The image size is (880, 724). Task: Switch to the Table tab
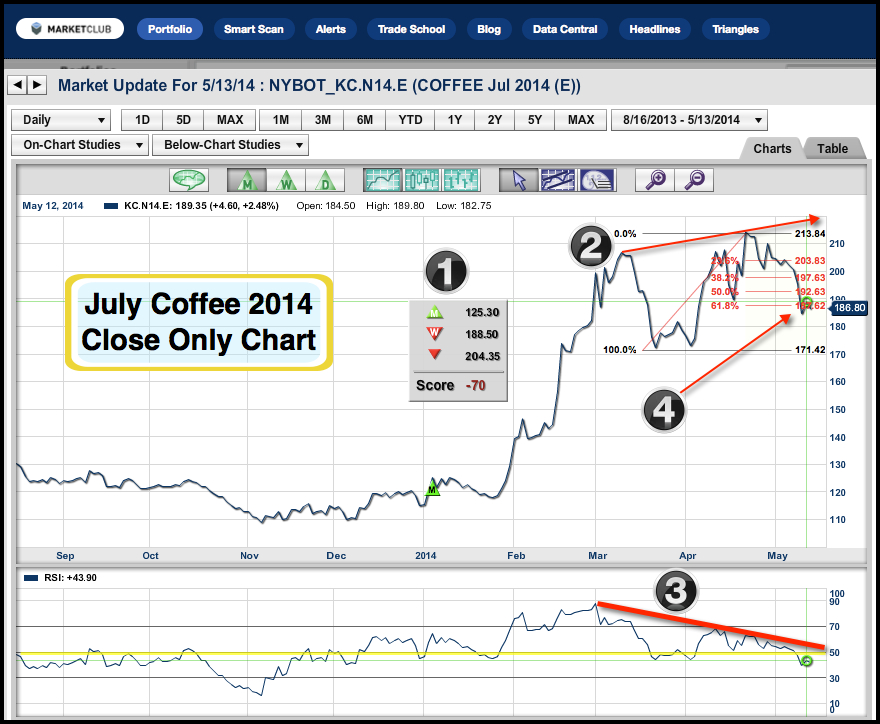click(x=832, y=149)
